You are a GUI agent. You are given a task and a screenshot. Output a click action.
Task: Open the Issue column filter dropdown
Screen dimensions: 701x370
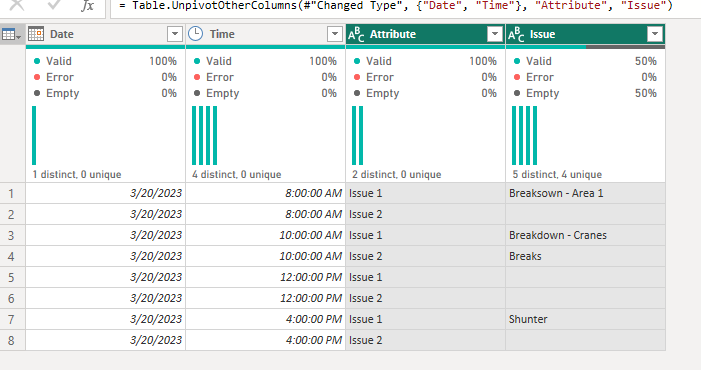[x=655, y=34]
